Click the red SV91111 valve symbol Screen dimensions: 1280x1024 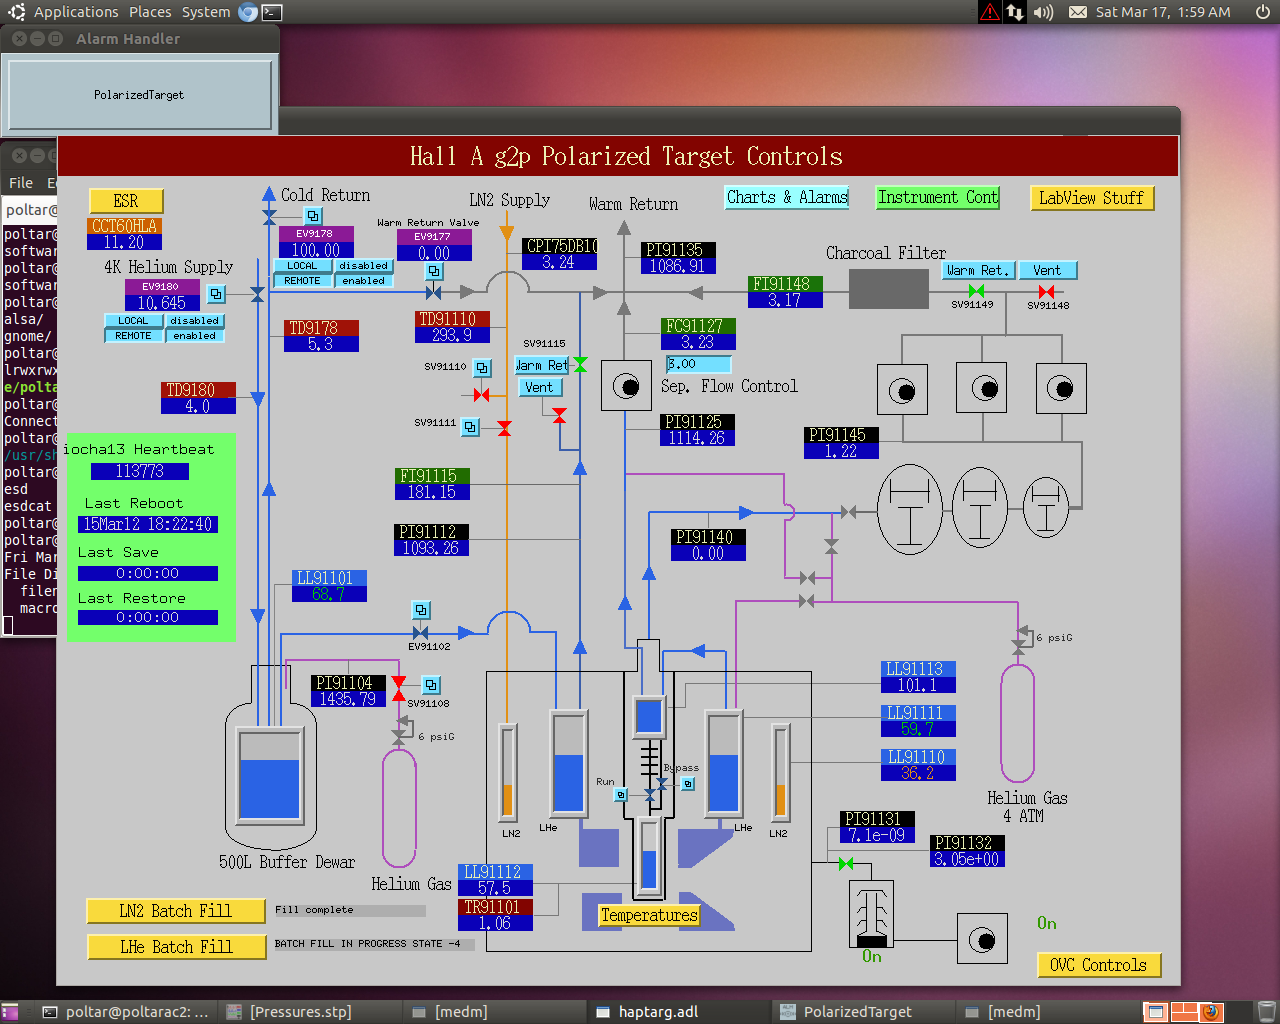505,428
